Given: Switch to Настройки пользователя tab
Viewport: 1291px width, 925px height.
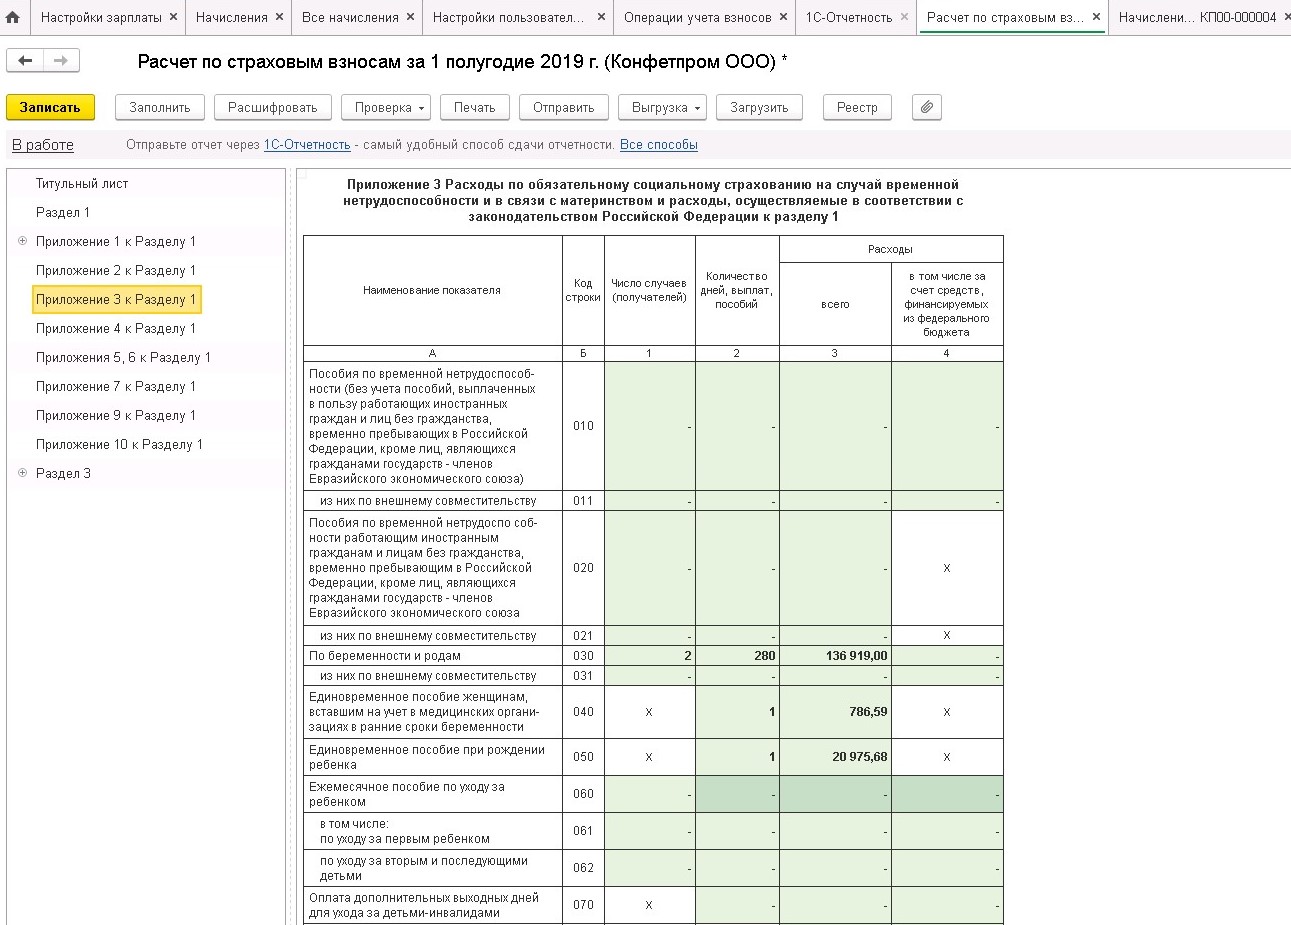Looking at the screenshot, I should 508,17.
